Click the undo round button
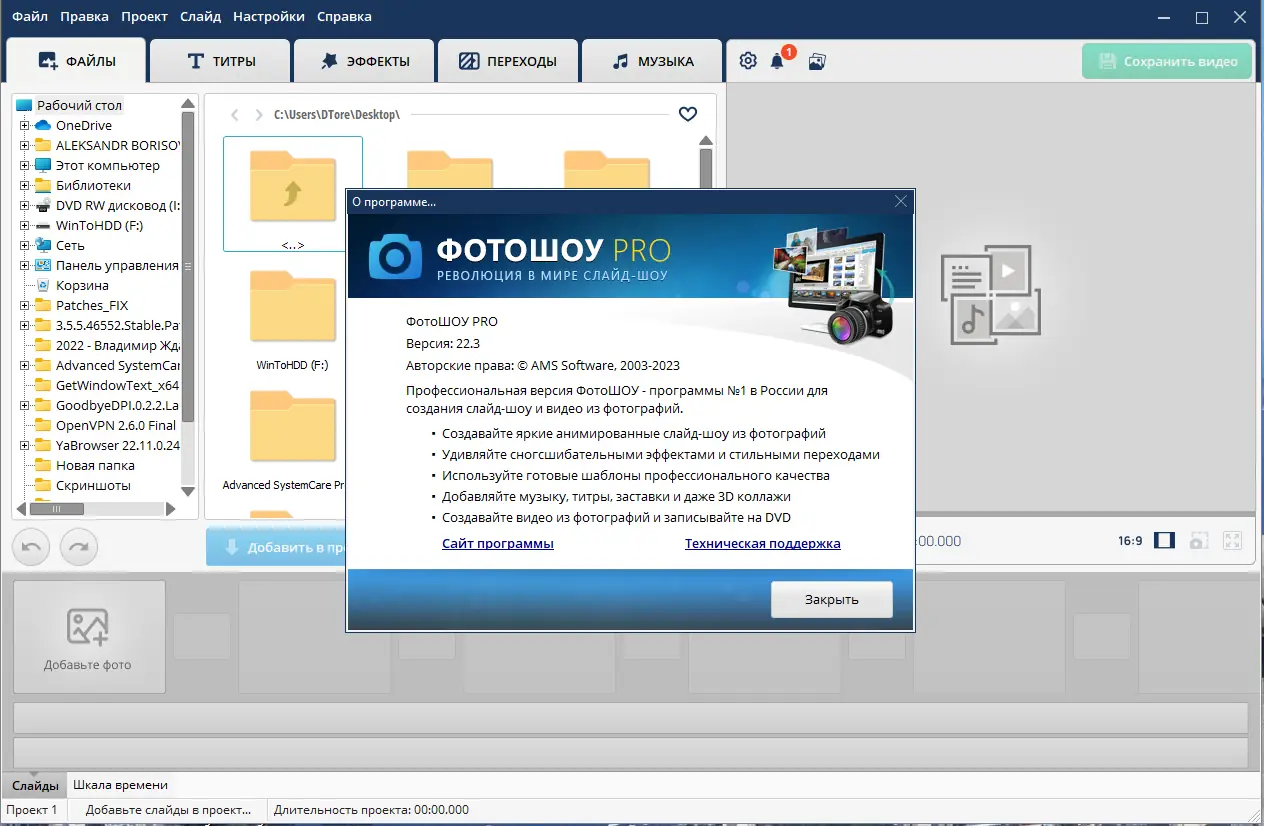The width and height of the screenshot is (1264, 826). 31,547
